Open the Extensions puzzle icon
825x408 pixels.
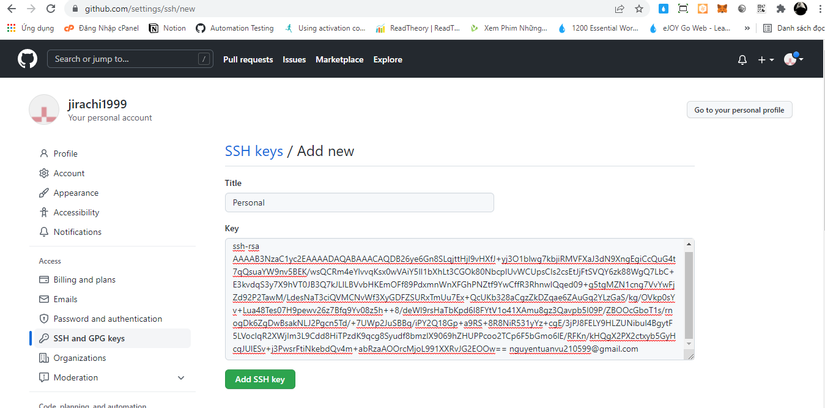[x=781, y=8]
